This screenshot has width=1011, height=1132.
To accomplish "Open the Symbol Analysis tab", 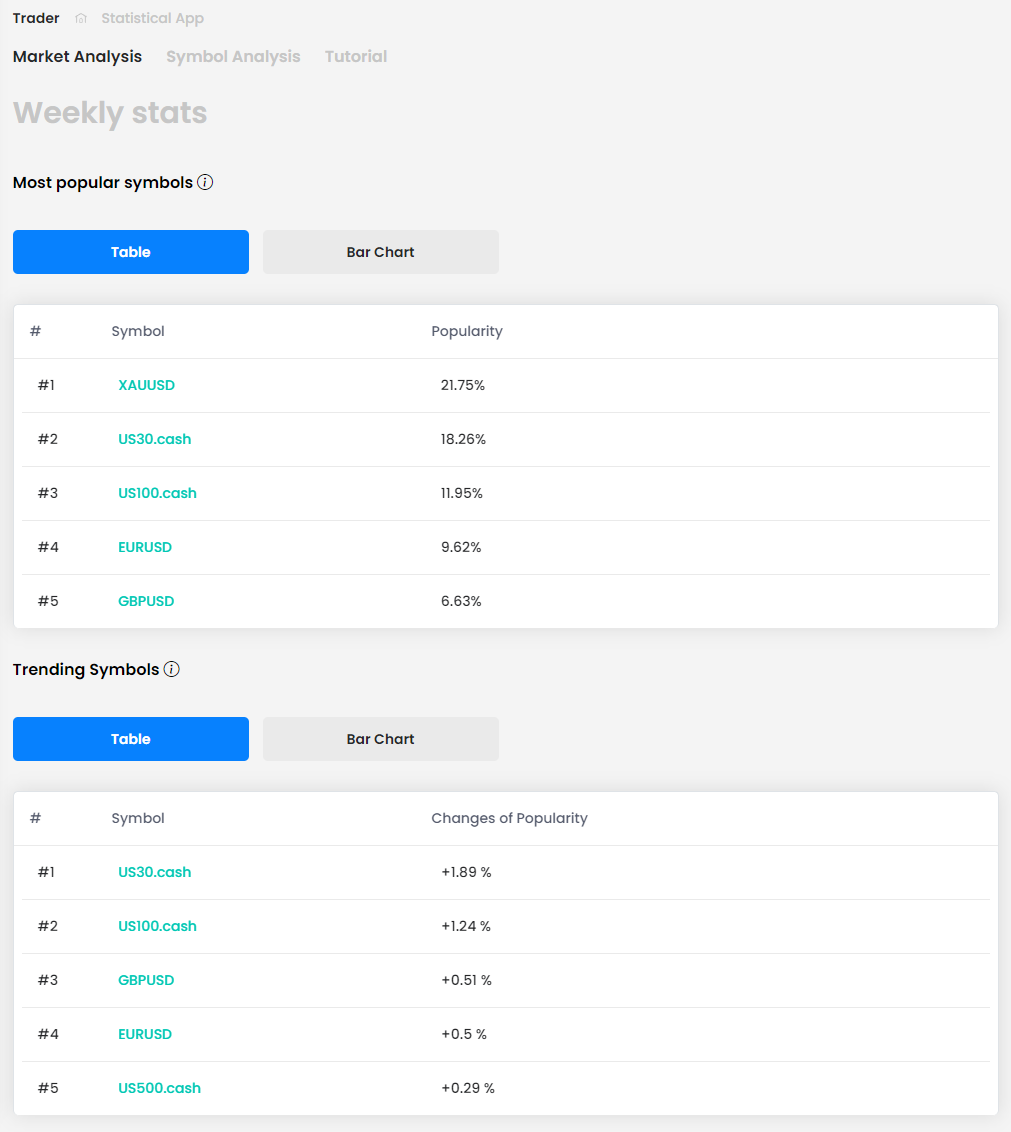I will point(233,57).
